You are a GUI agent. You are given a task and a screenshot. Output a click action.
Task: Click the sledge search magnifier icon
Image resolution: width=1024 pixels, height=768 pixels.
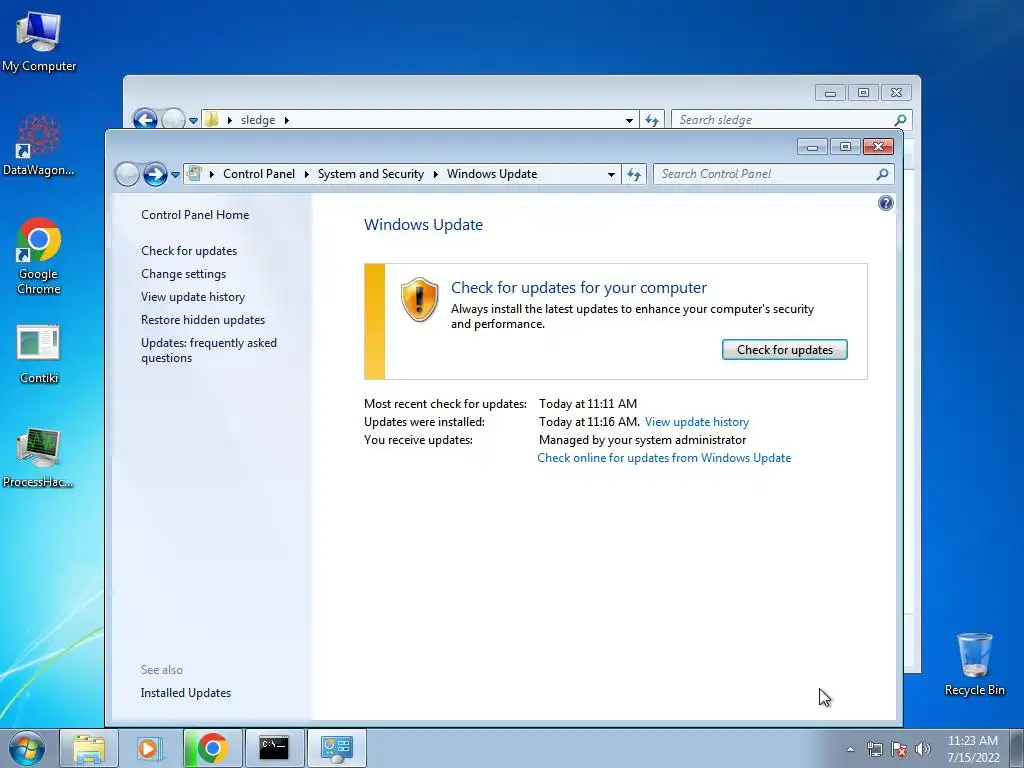click(x=900, y=120)
